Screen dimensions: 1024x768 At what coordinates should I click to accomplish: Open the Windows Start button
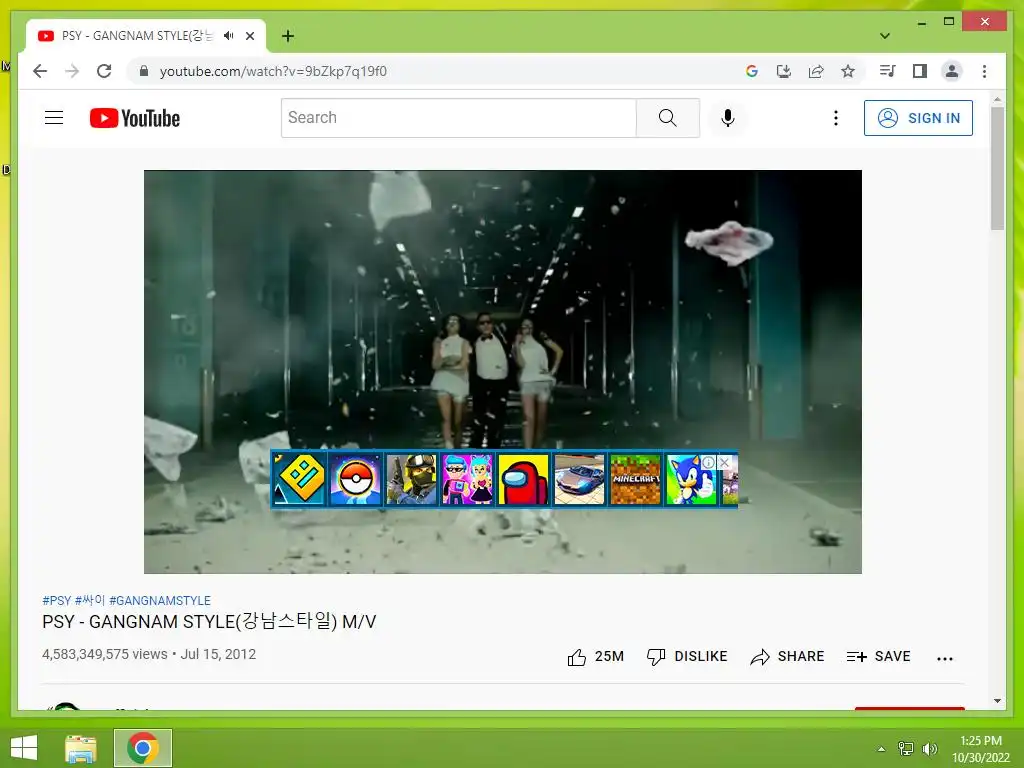click(x=24, y=748)
